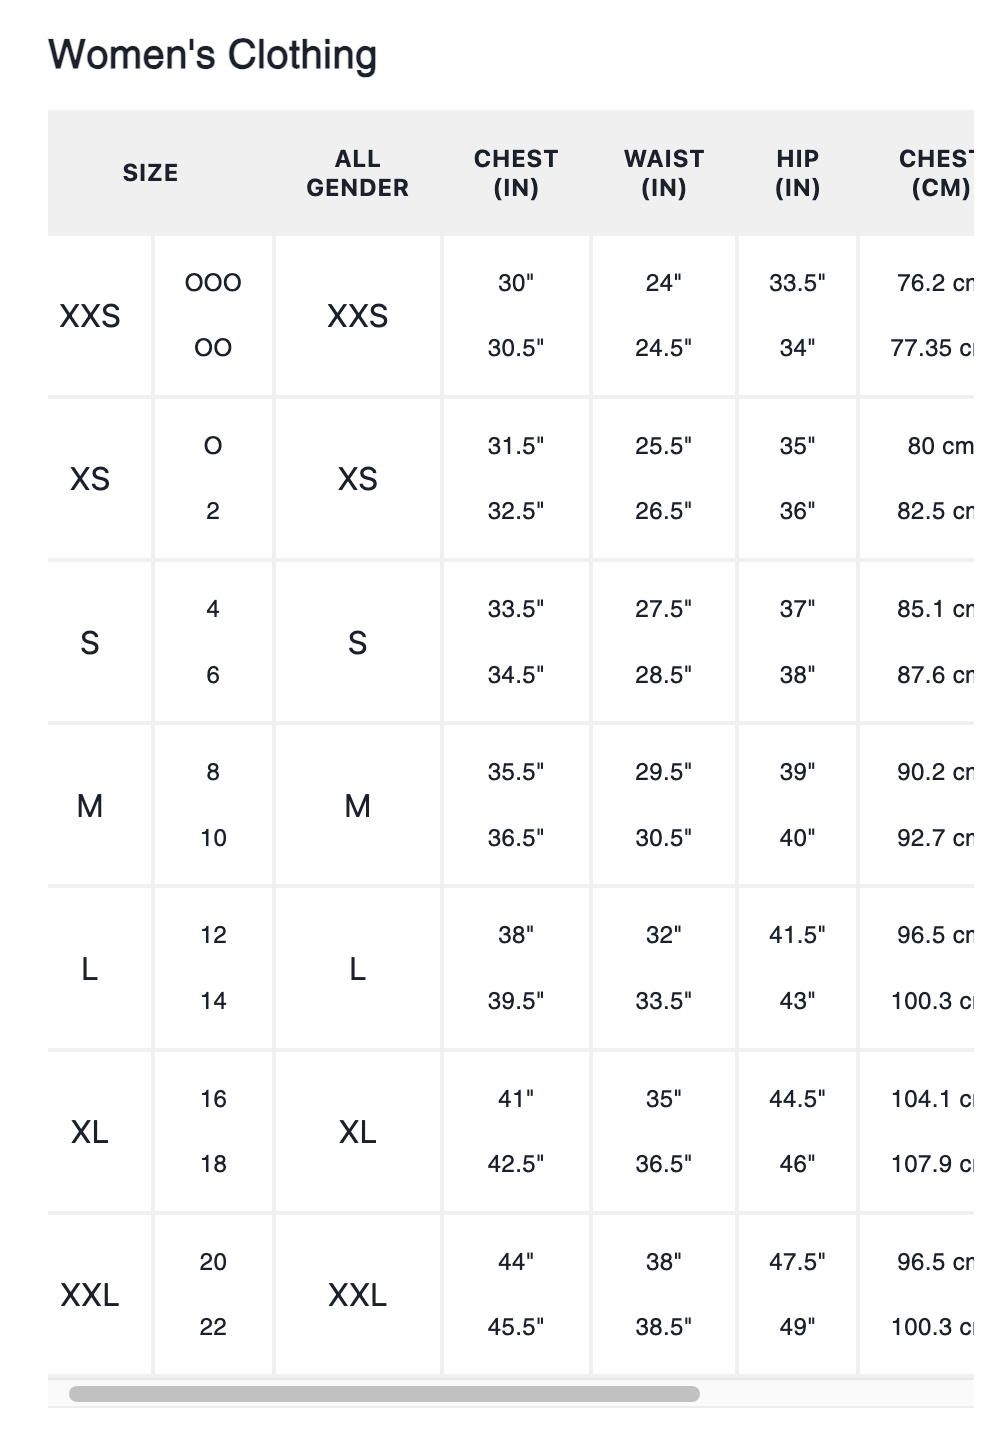Select the XXL cell in the ALL GENDER column

[x=357, y=1295]
